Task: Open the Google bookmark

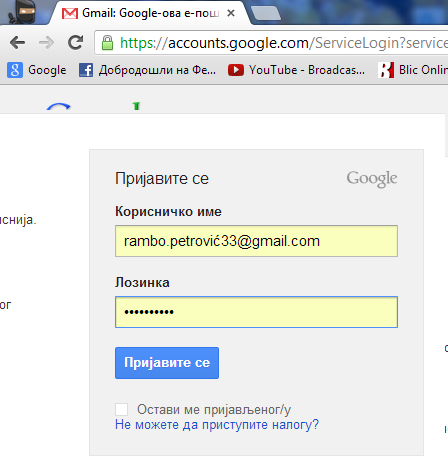Action: tap(37, 70)
